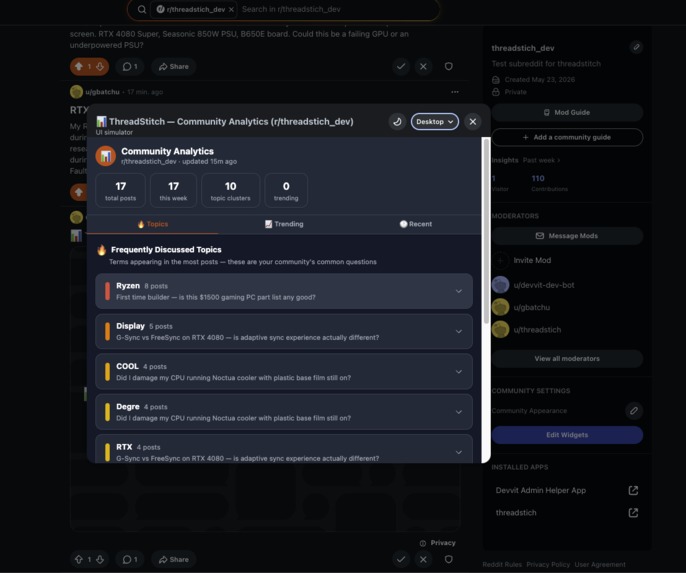Edit Community Appearance pencil icon
This screenshot has width=686, height=573.
coord(634,410)
